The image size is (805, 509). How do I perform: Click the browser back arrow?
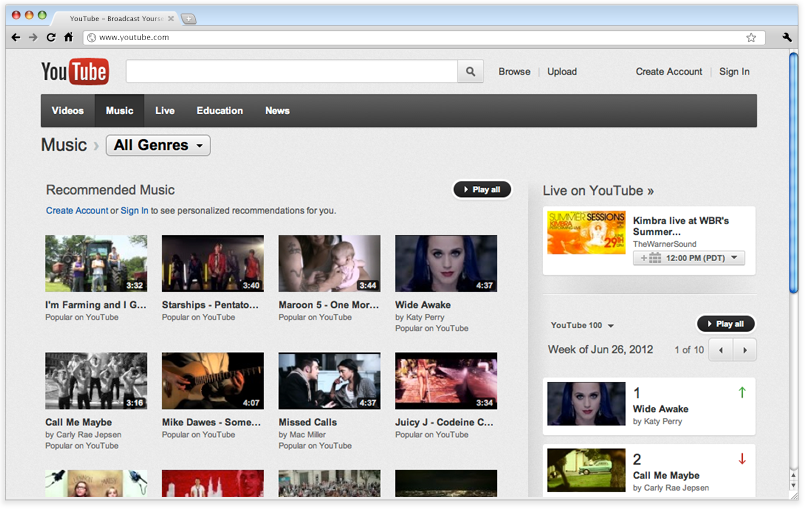(16, 37)
